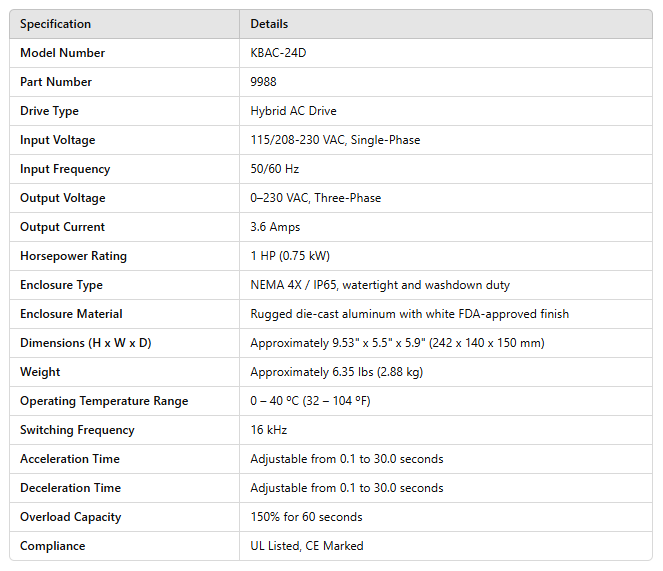The image size is (663, 571).
Task: Click the 16 kHz switching frequency value
Action: pyautogui.click(x=268, y=430)
